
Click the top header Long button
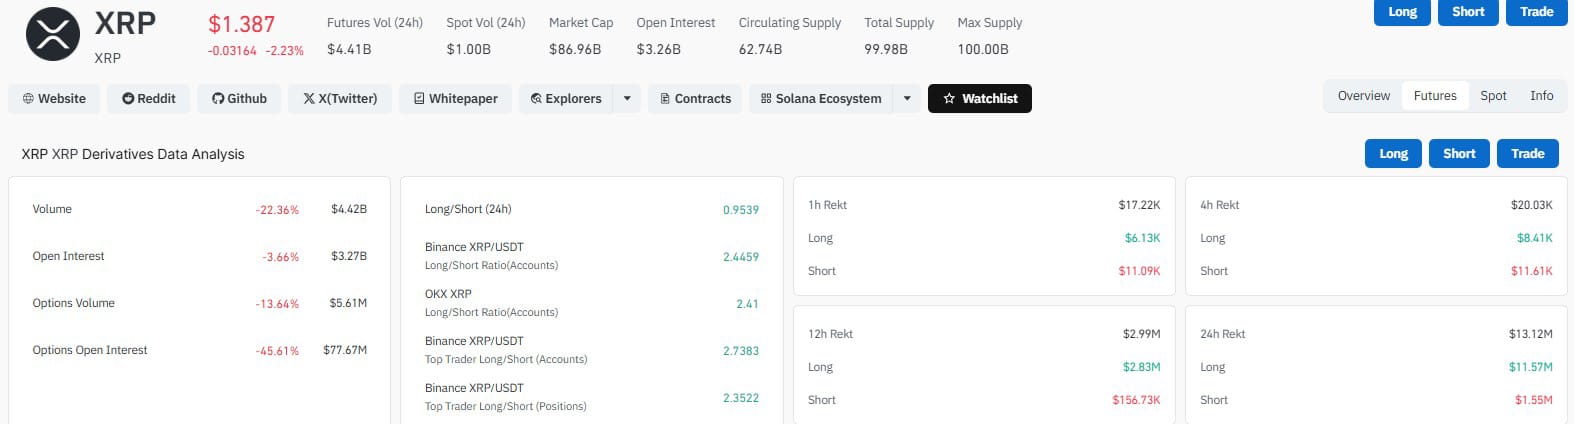[x=1402, y=12]
